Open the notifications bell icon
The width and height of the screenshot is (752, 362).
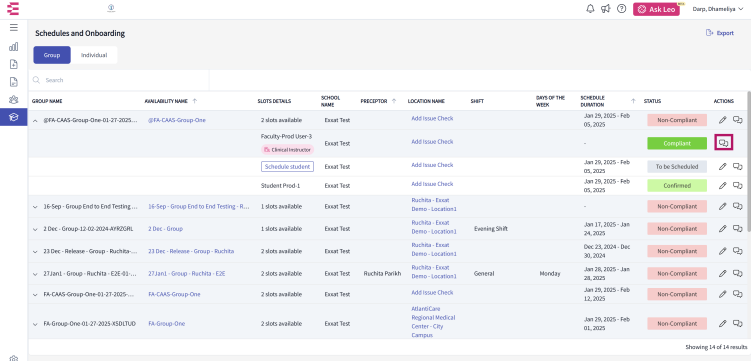click(590, 9)
